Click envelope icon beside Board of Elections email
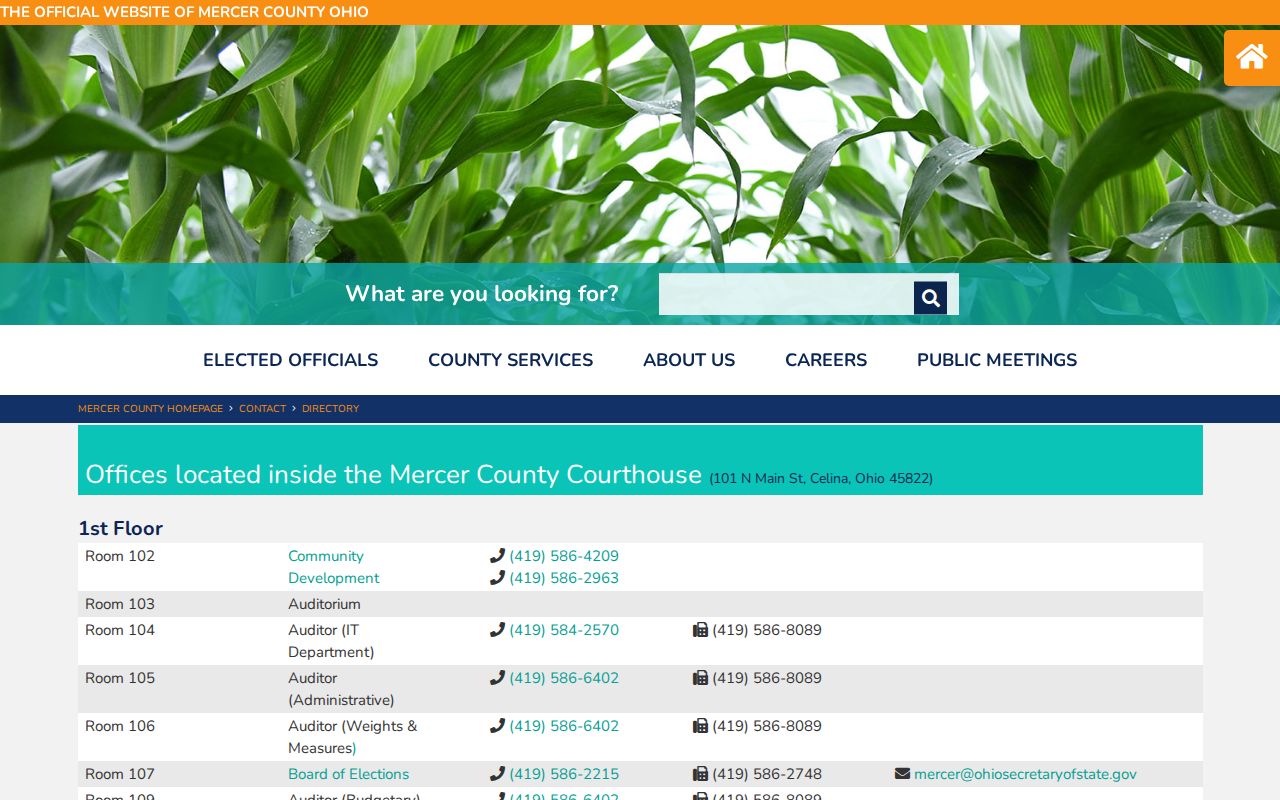 (x=902, y=774)
